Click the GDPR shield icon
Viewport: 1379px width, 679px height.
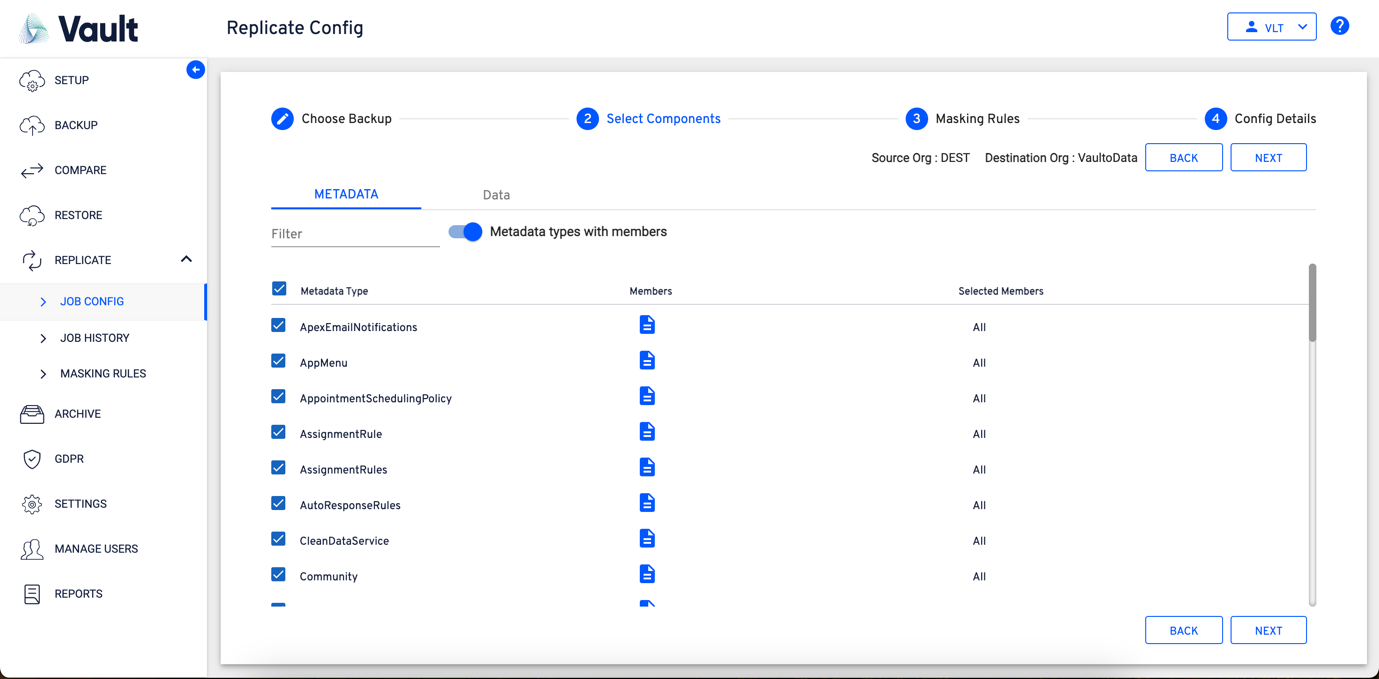tap(32, 459)
